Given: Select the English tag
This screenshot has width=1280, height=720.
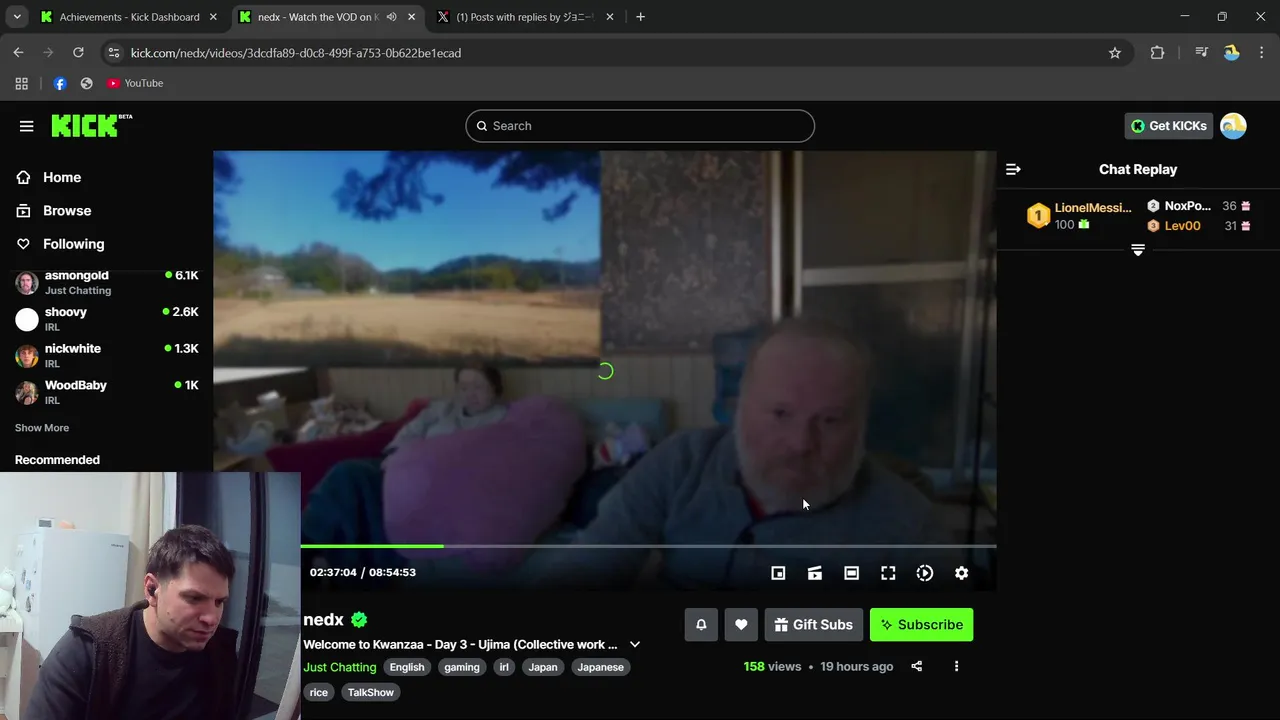Looking at the screenshot, I should (x=407, y=667).
